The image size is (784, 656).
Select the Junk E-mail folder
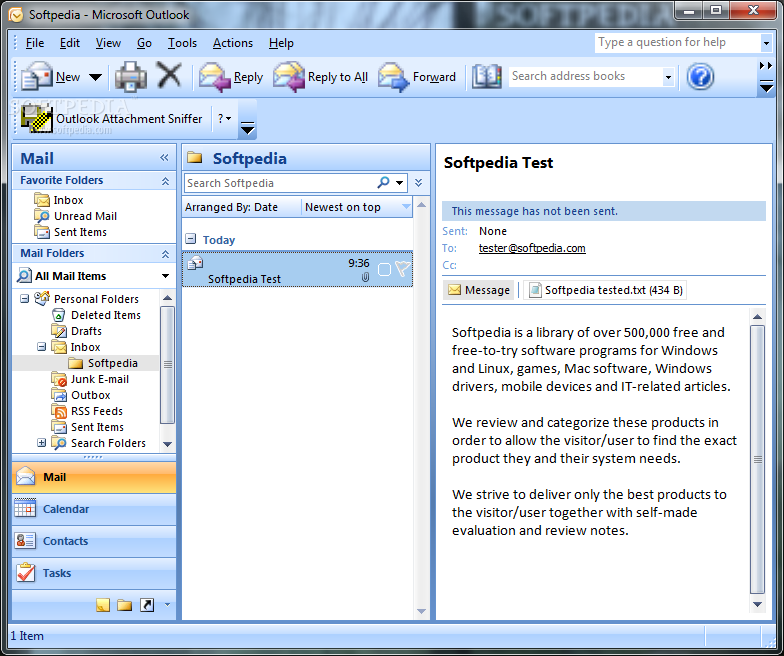[90, 379]
